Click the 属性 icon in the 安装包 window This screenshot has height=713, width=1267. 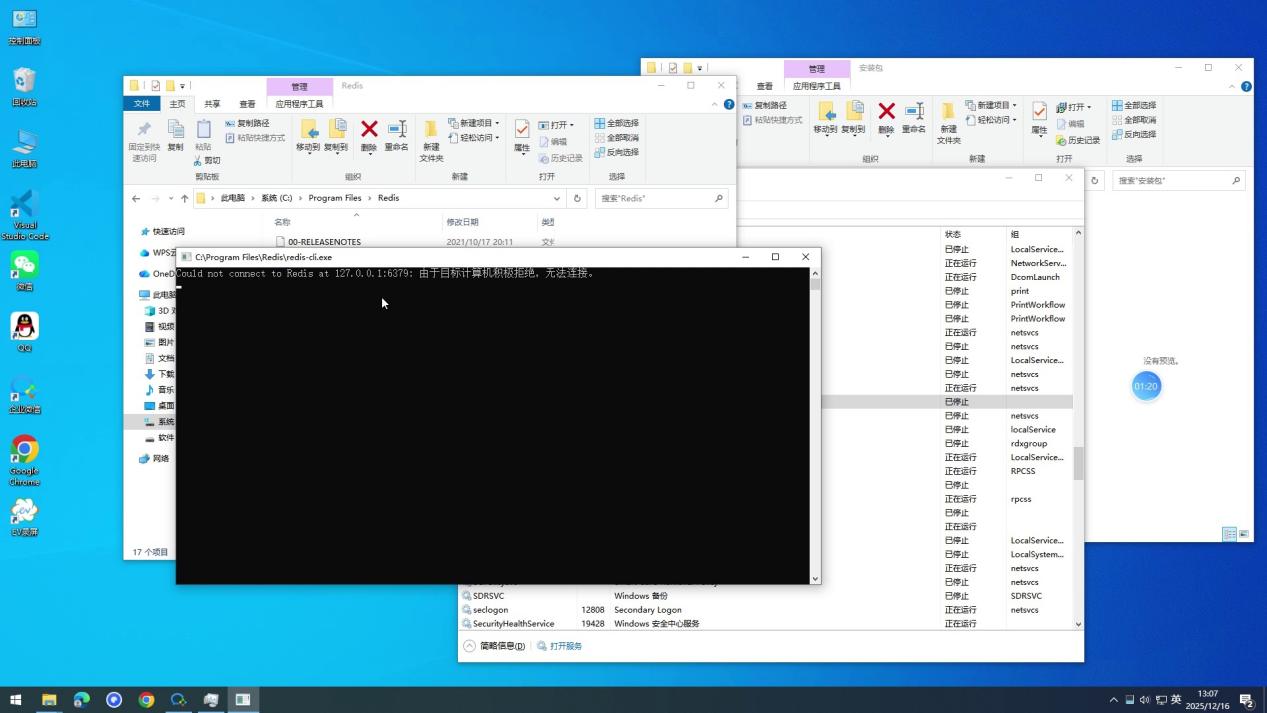coord(1039,115)
